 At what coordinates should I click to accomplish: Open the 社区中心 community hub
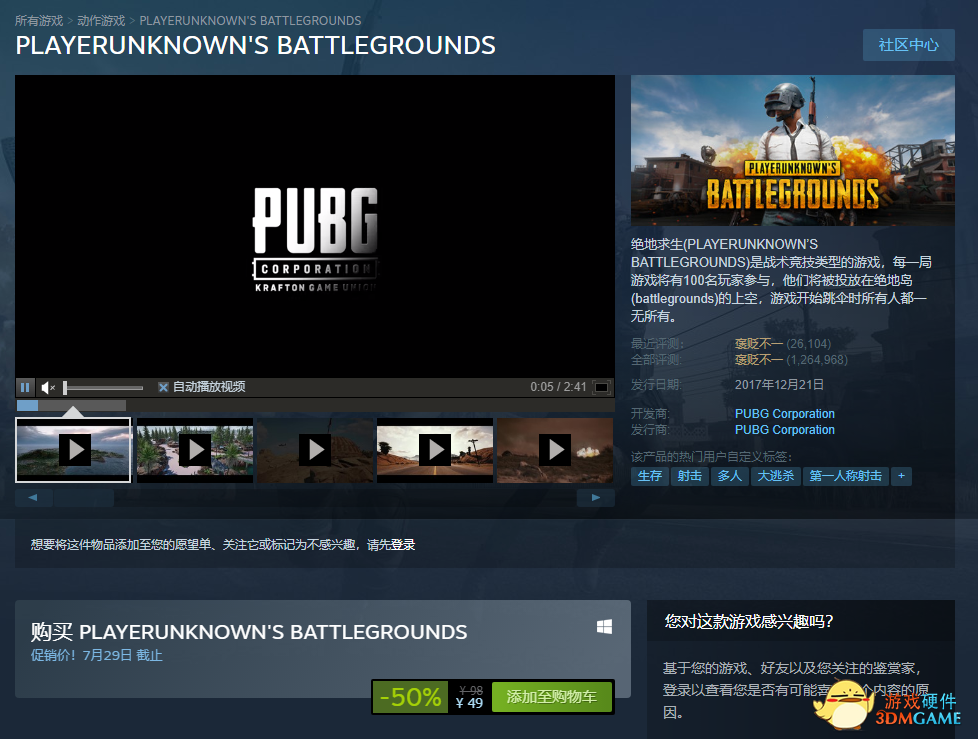908,45
